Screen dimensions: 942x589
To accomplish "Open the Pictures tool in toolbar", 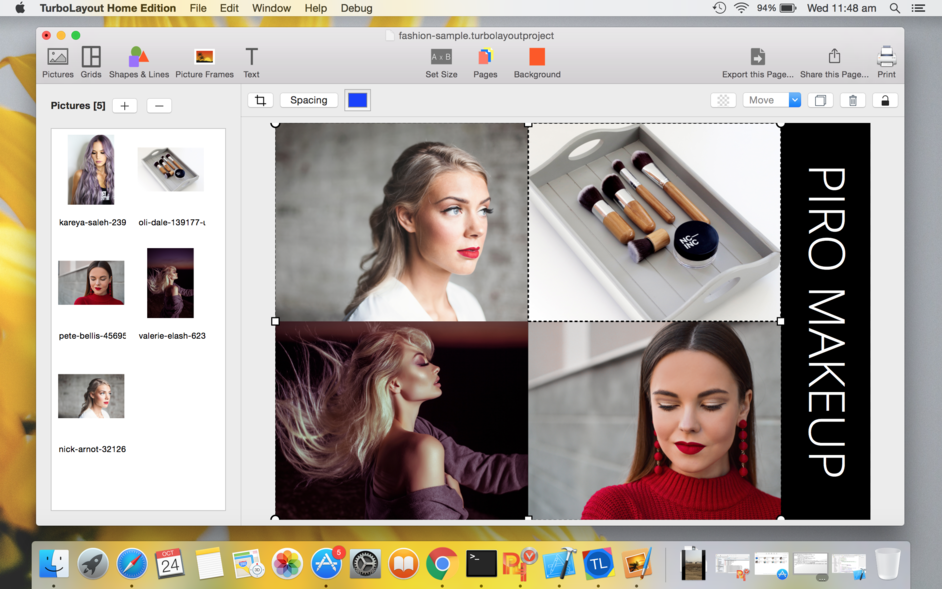I will coord(58,62).
